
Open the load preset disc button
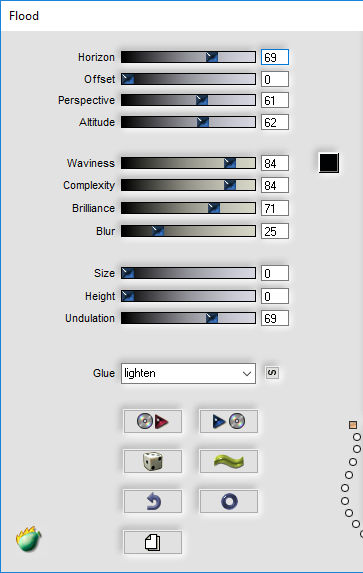[153, 421]
